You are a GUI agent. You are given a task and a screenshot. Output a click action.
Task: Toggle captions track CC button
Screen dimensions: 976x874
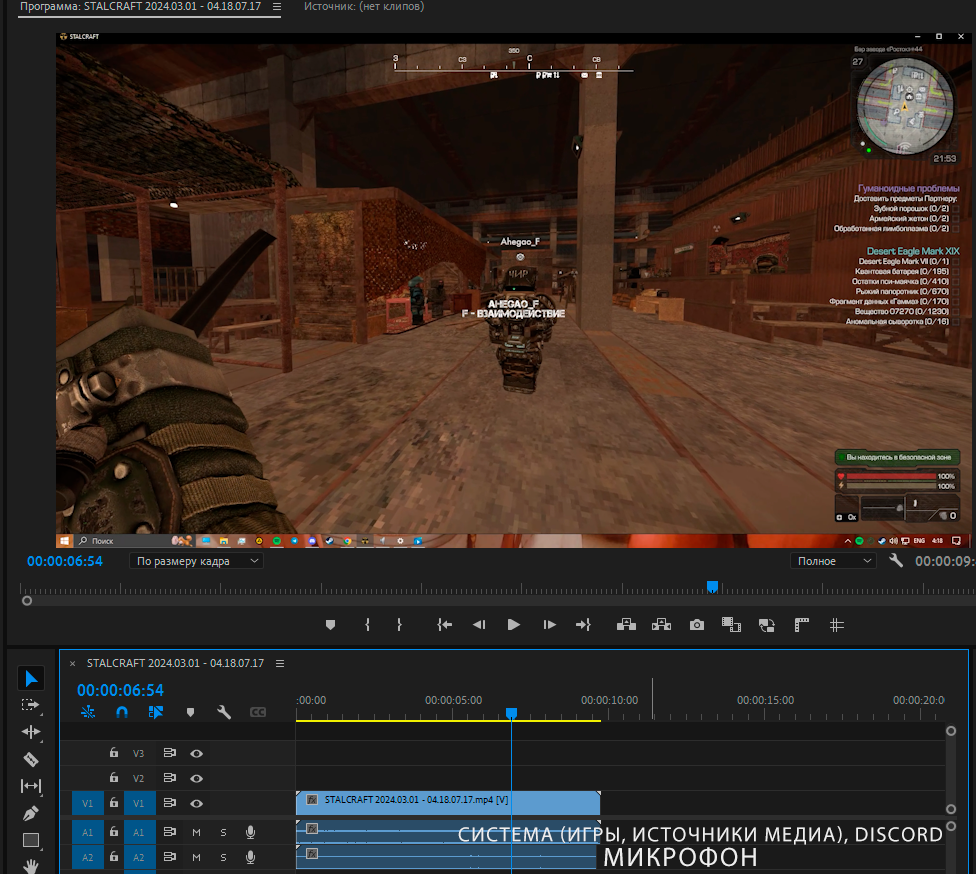[x=258, y=712]
